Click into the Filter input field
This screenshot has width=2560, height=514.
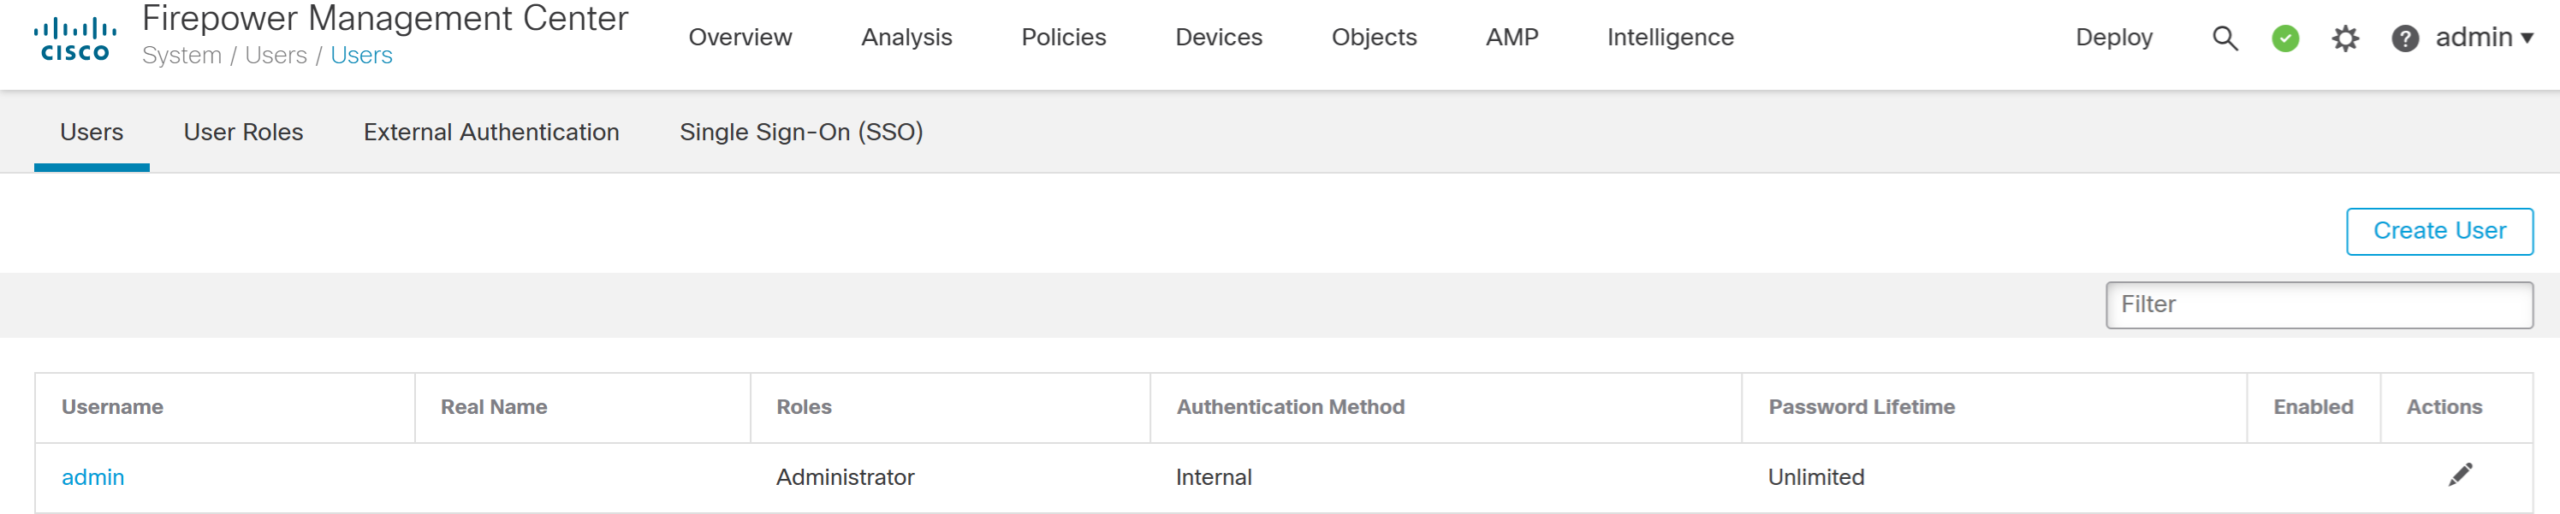[2318, 305]
